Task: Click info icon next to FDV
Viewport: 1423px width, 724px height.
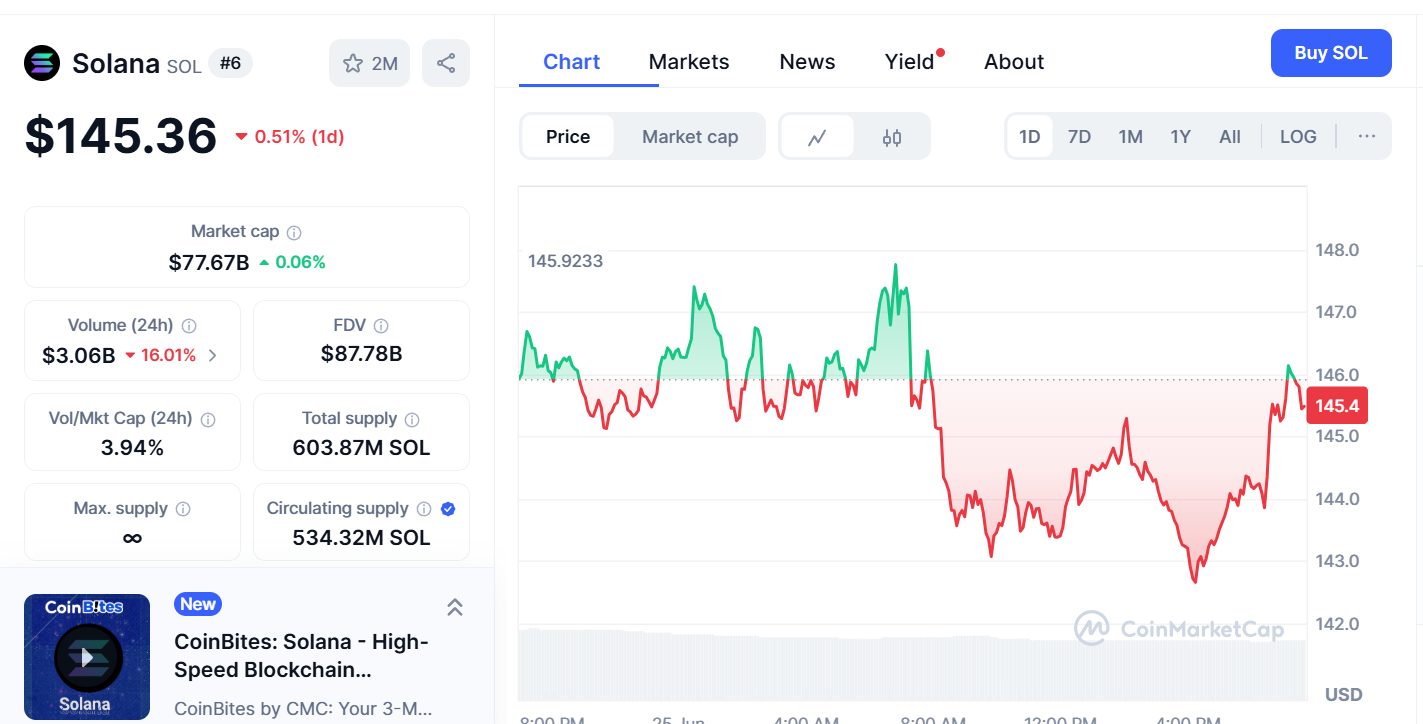Action: [x=381, y=326]
